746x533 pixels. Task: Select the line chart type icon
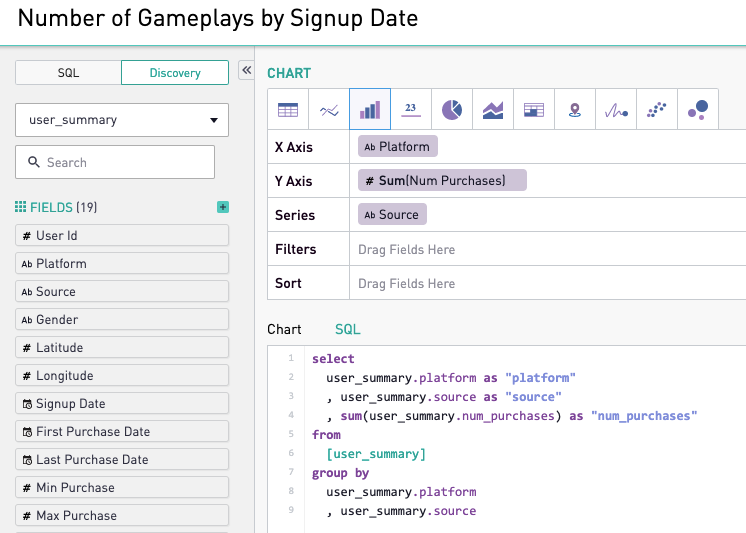pos(329,110)
